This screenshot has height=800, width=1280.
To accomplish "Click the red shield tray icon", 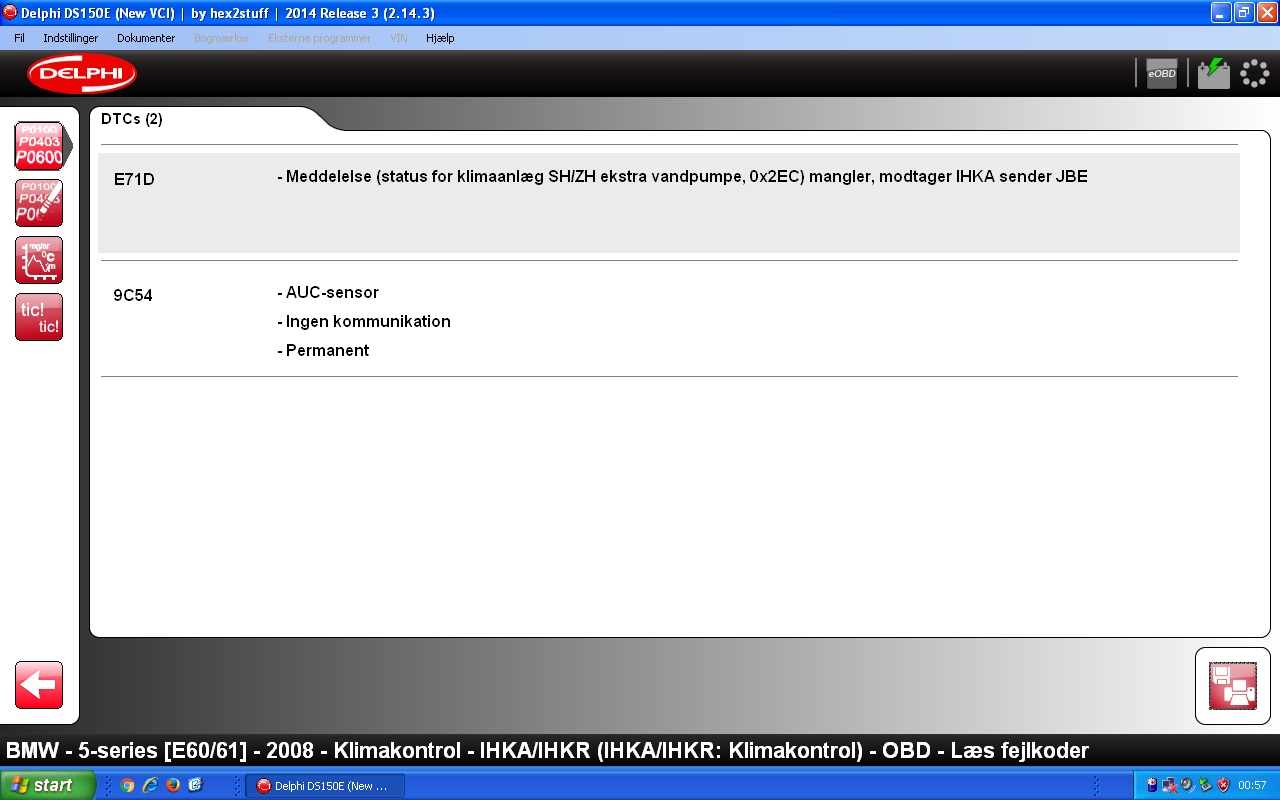I will (x=1223, y=786).
